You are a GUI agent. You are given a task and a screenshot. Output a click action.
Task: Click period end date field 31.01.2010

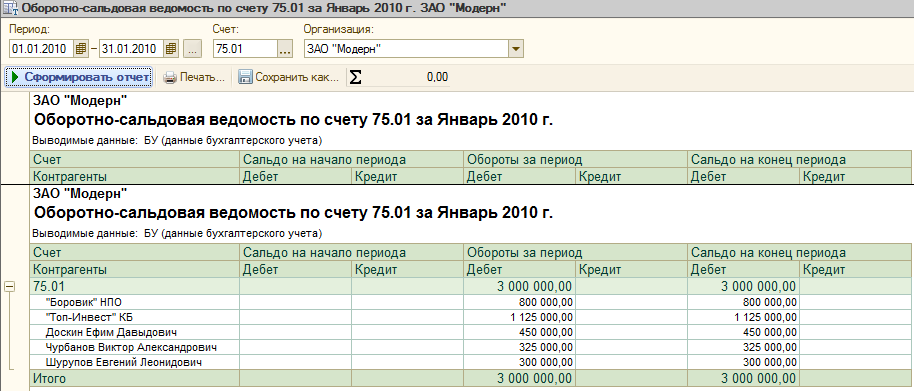pyautogui.click(x=131, y=49)
